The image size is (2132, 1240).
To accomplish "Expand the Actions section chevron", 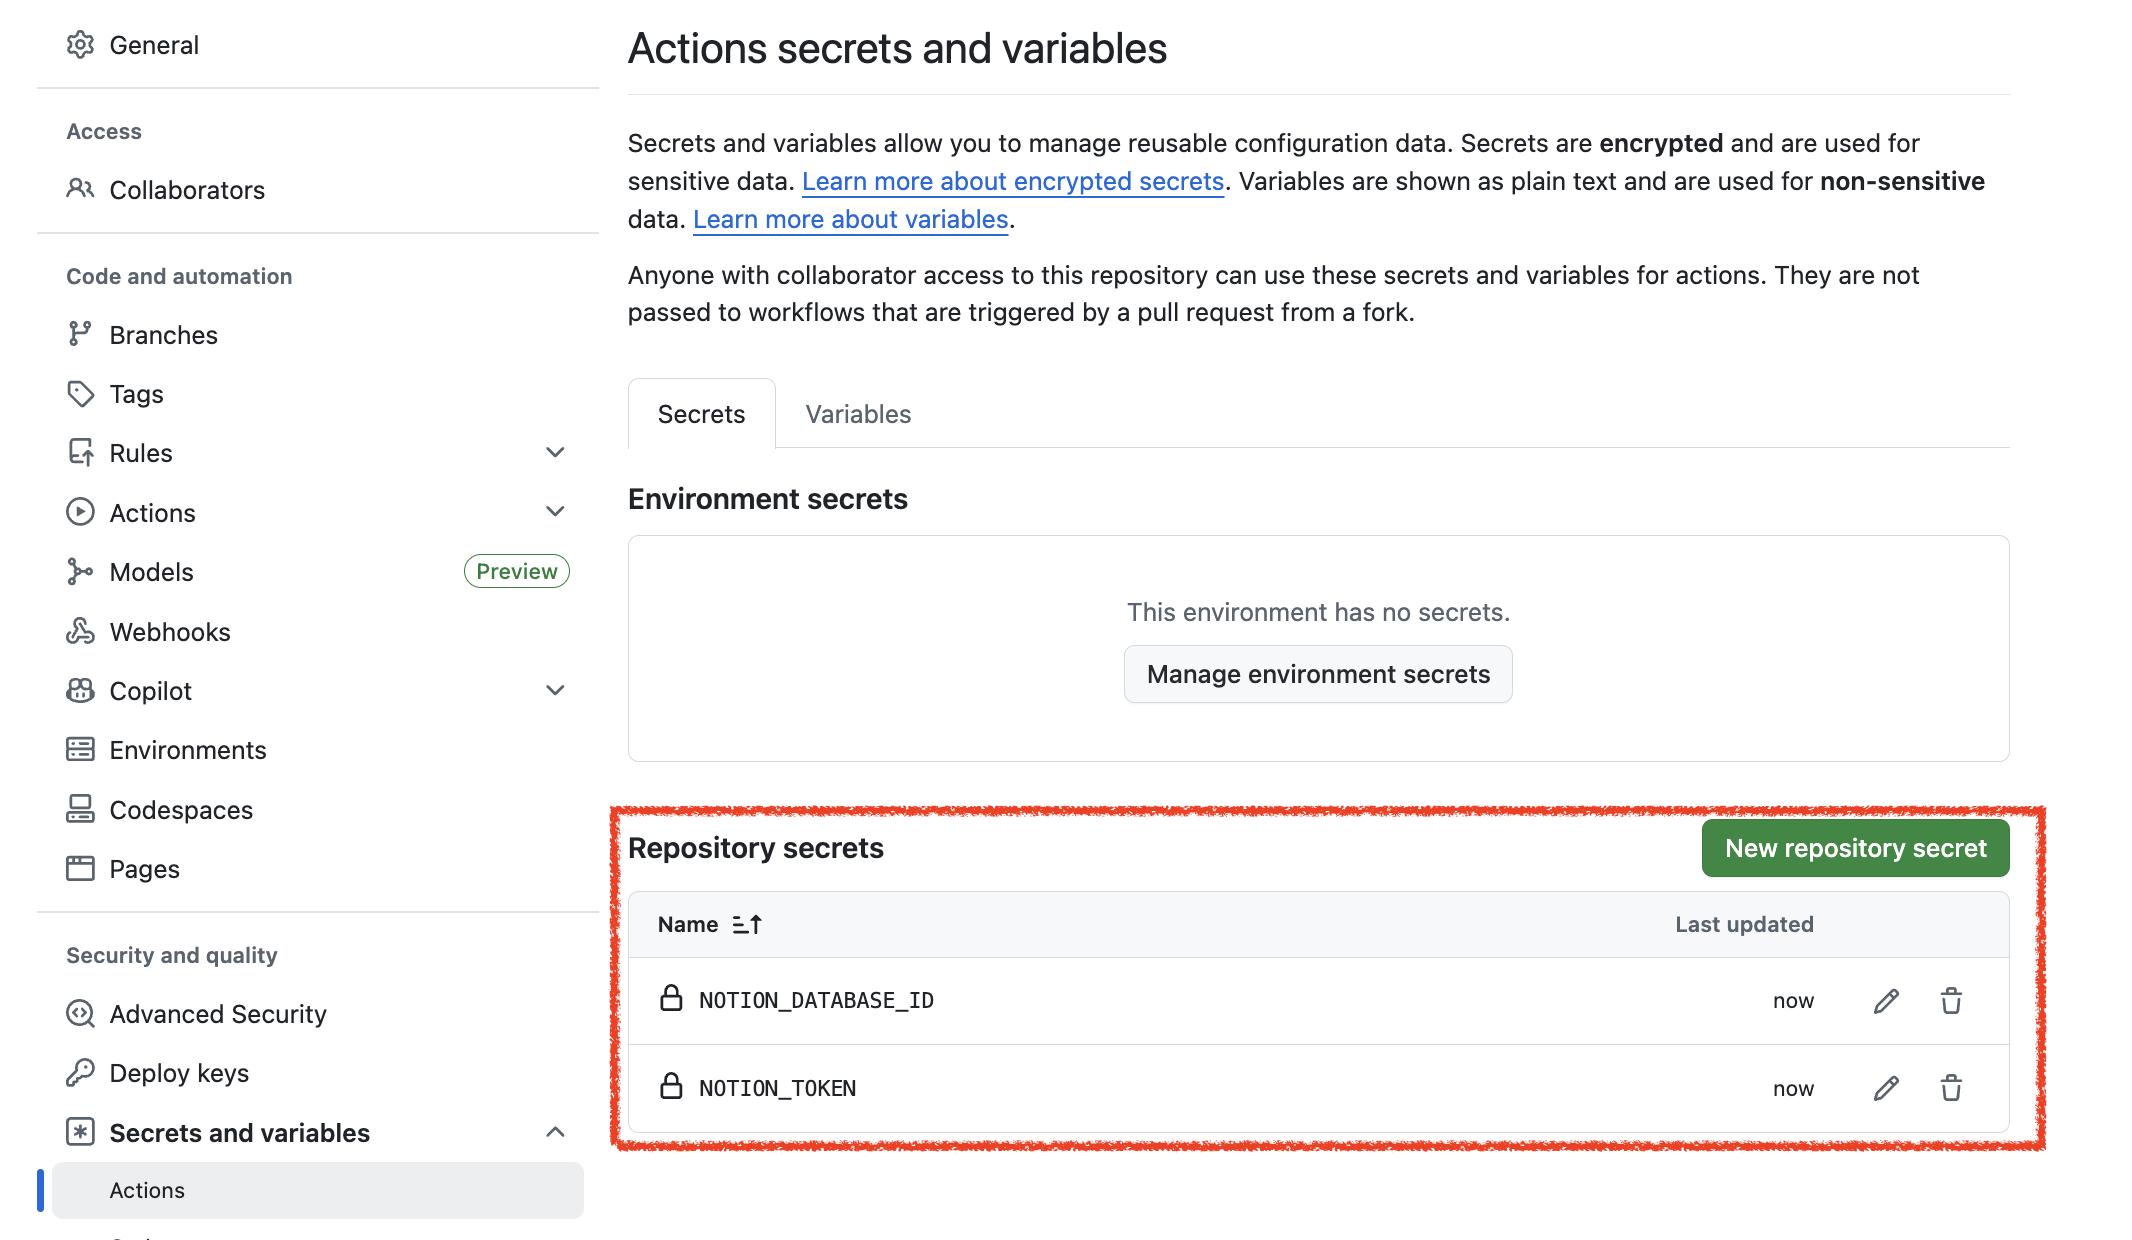I will point(555,512).
